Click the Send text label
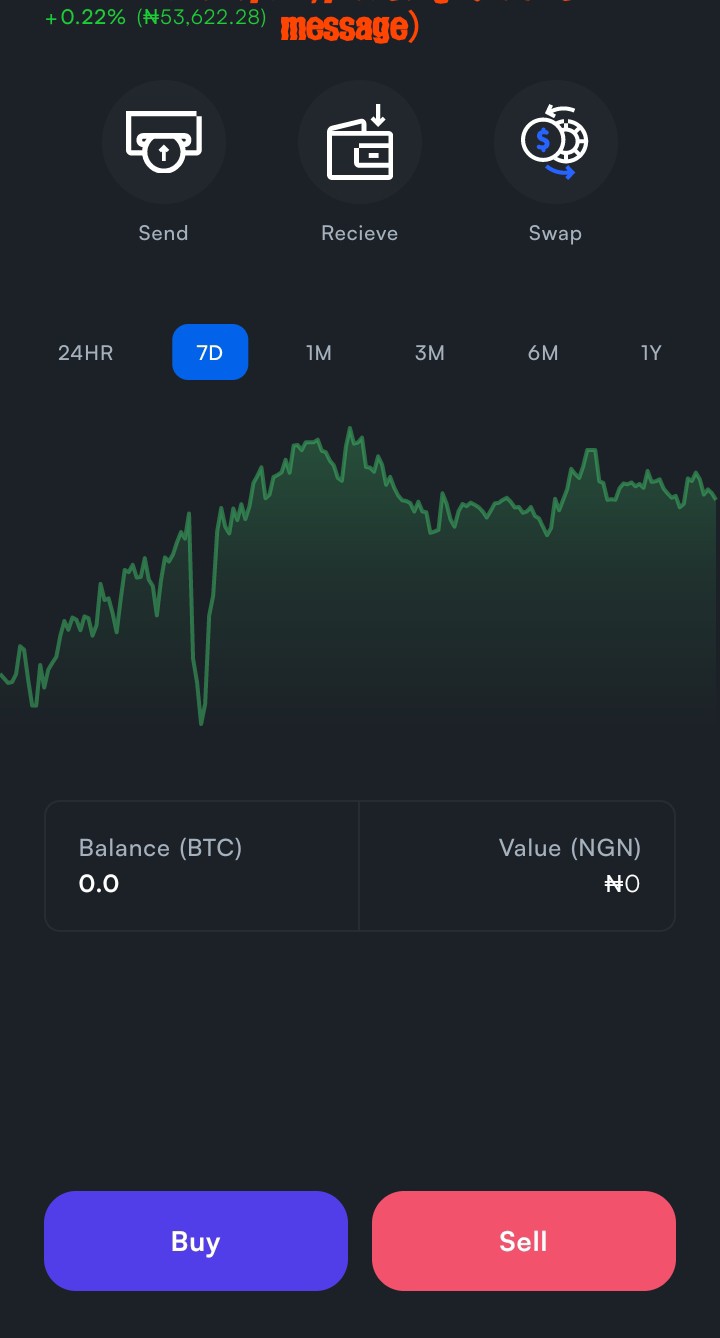This screenshot has width=720, height=1338. [x=163, y=233]
